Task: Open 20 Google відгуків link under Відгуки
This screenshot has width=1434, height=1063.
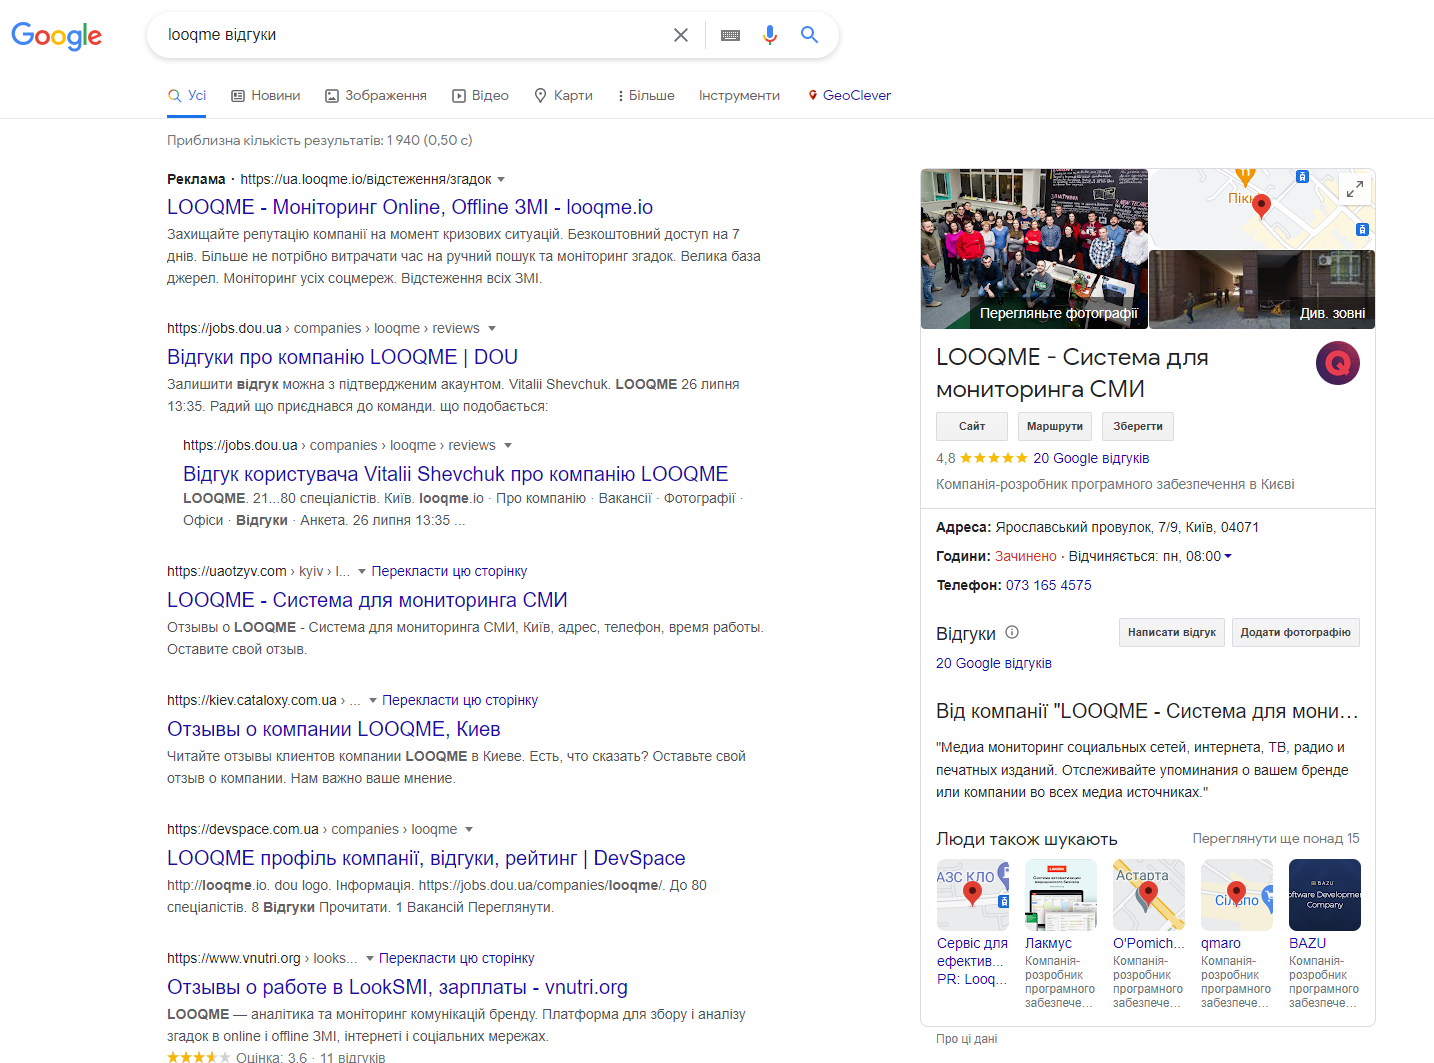Action: pyautogui.click(x=994, y=663)
